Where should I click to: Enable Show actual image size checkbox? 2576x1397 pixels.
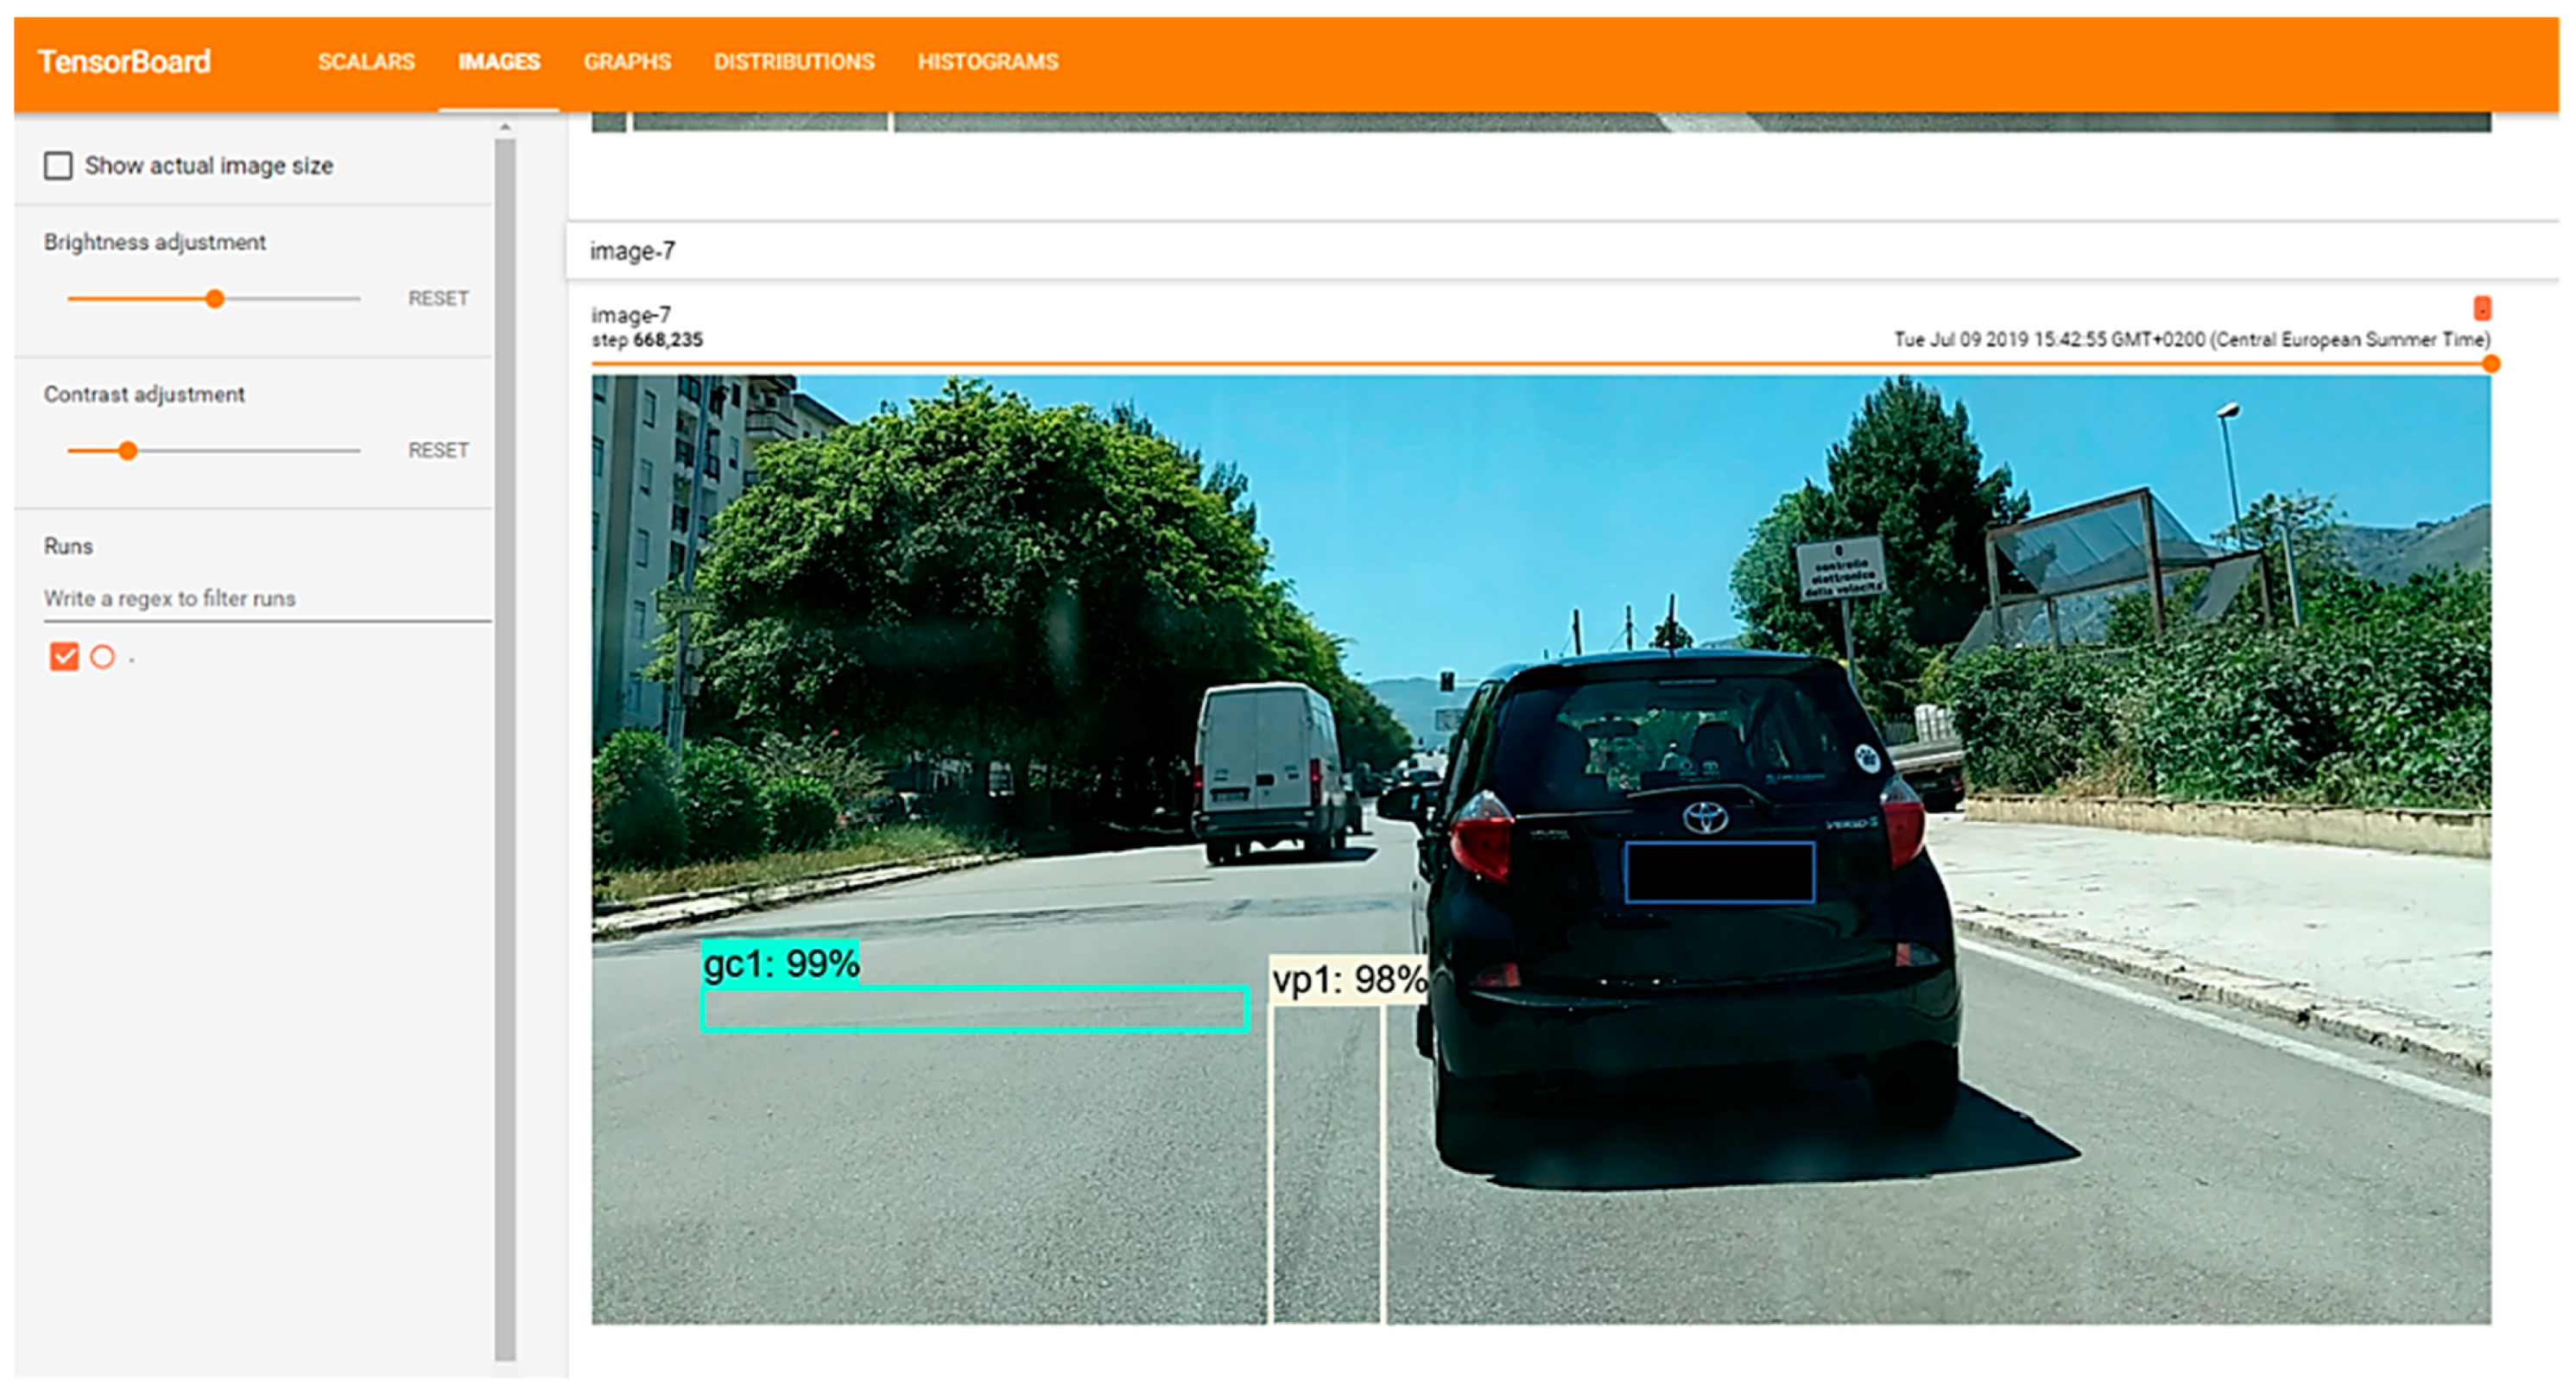[58, 166]
